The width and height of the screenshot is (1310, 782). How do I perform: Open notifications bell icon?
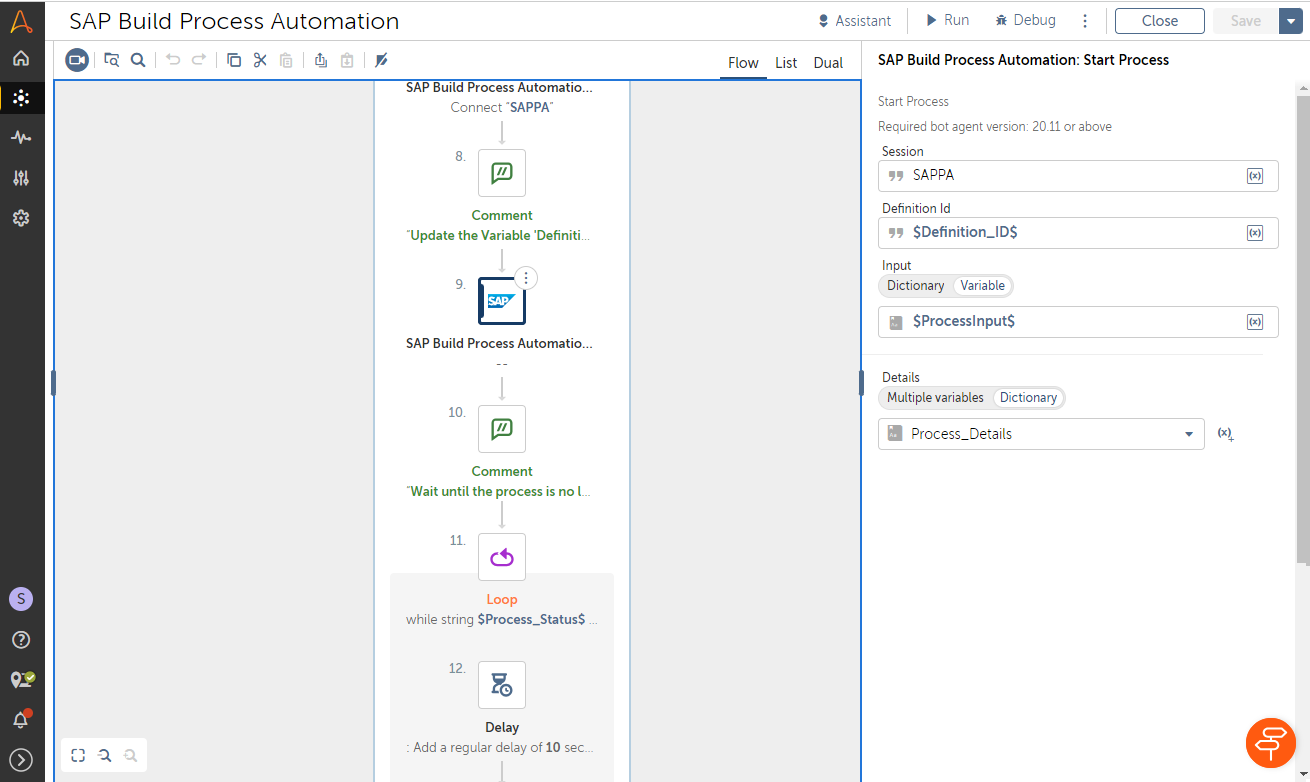coord(21,719)
